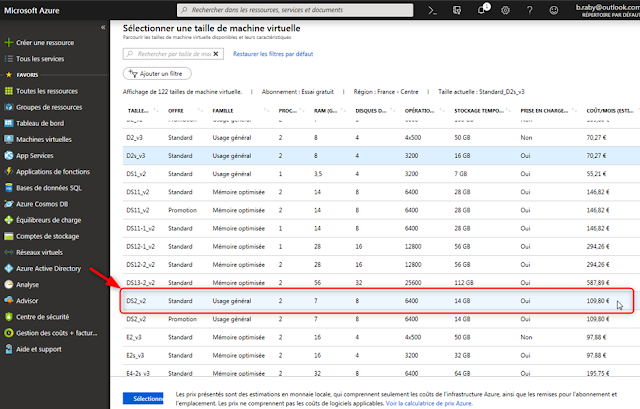Click the Azure Active Directory diamond icon

(9, 268)
